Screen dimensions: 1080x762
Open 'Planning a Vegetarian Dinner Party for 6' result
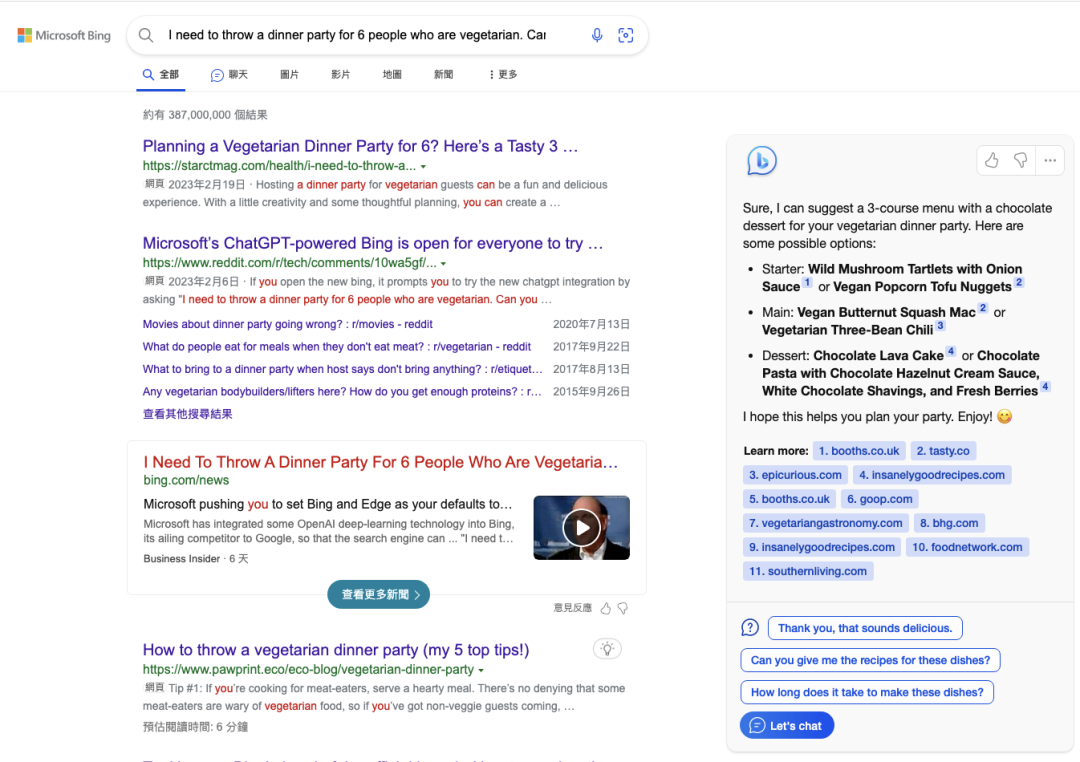point(360,146)
